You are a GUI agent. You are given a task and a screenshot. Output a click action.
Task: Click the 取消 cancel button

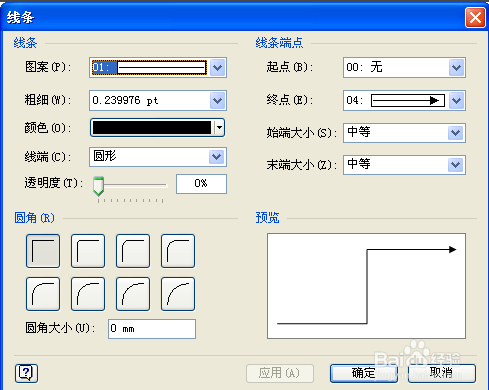coord(442,373)
